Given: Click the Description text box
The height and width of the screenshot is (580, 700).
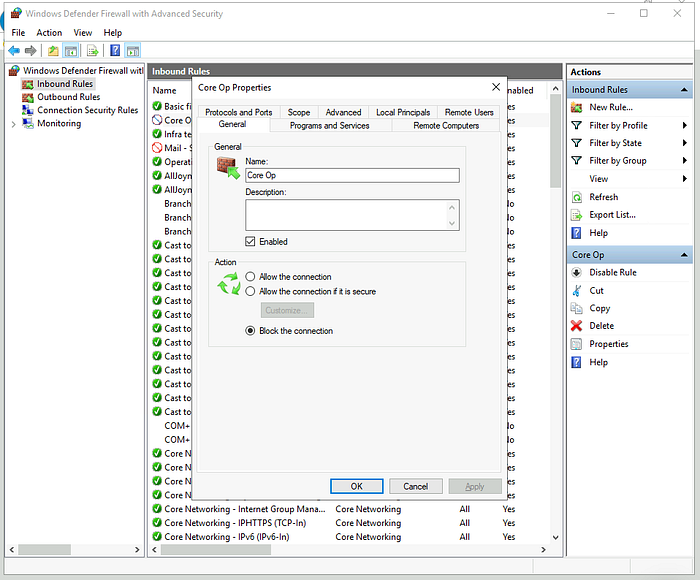Looking at the screenshot, I should tap(352, 215).
